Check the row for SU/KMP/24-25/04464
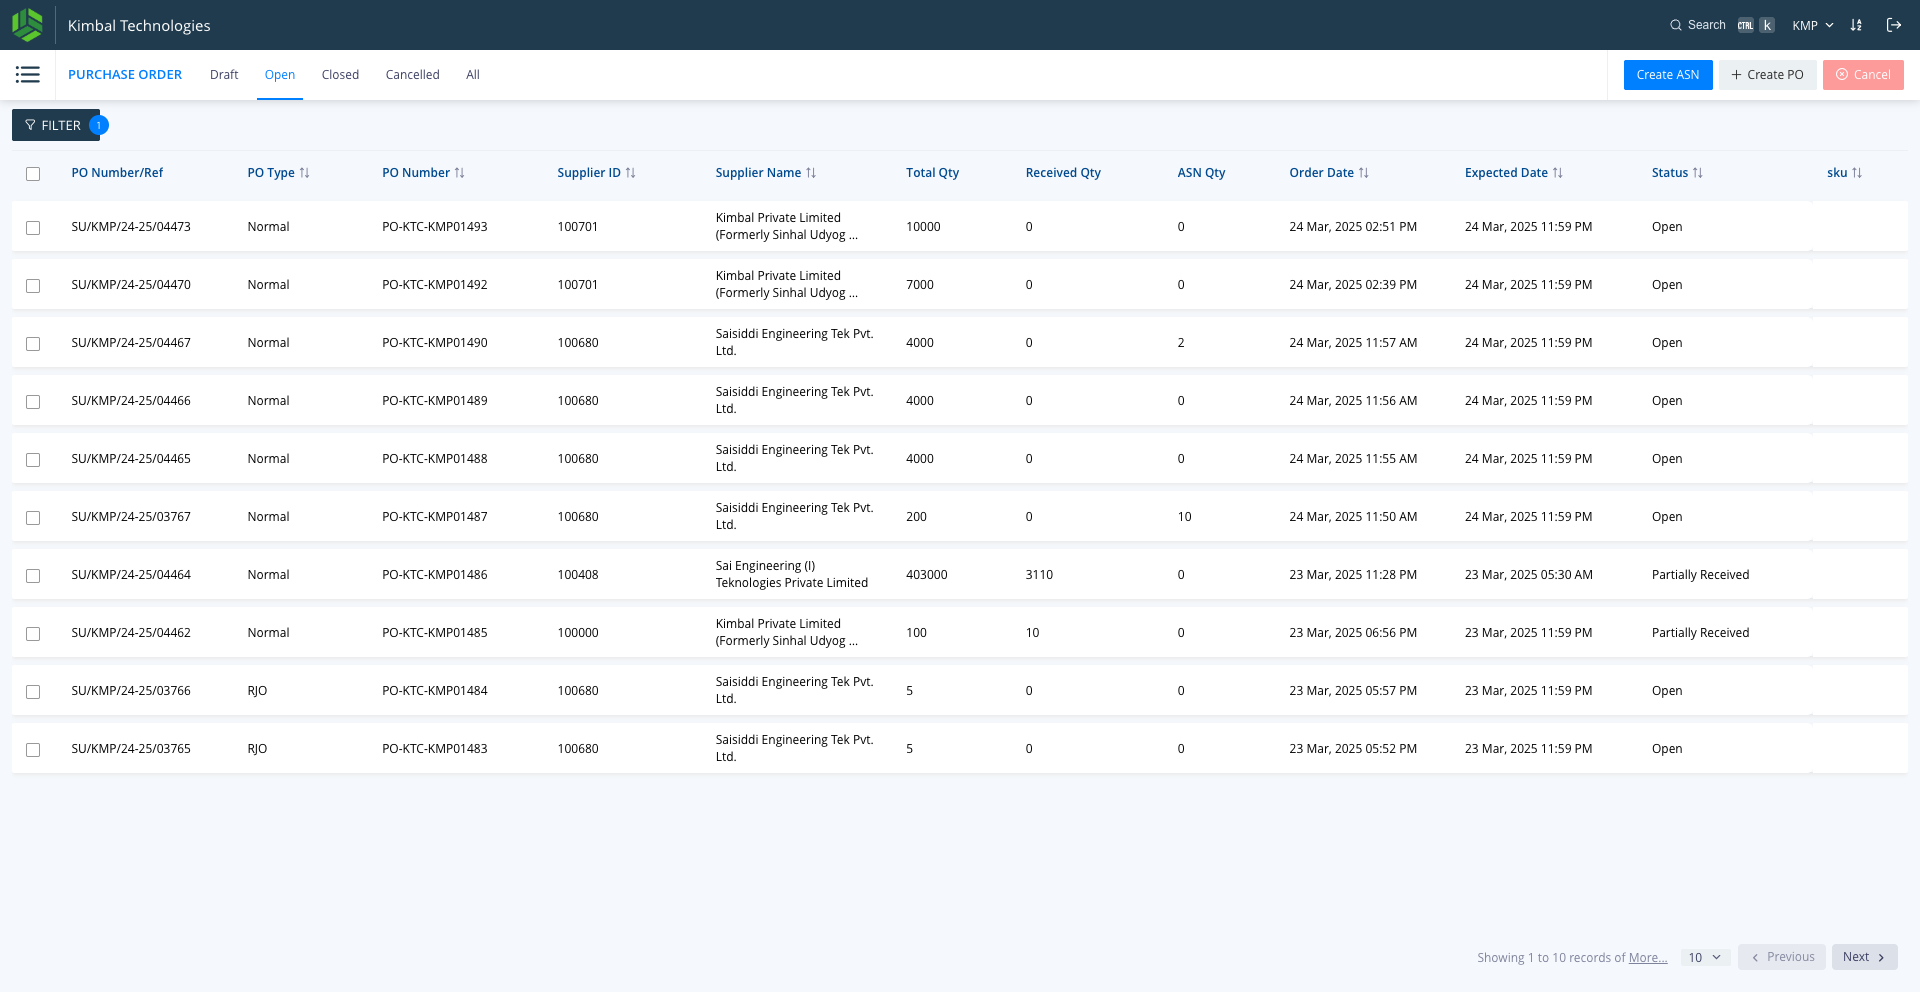The image size is (1920, 992). [x=33, y=576]
